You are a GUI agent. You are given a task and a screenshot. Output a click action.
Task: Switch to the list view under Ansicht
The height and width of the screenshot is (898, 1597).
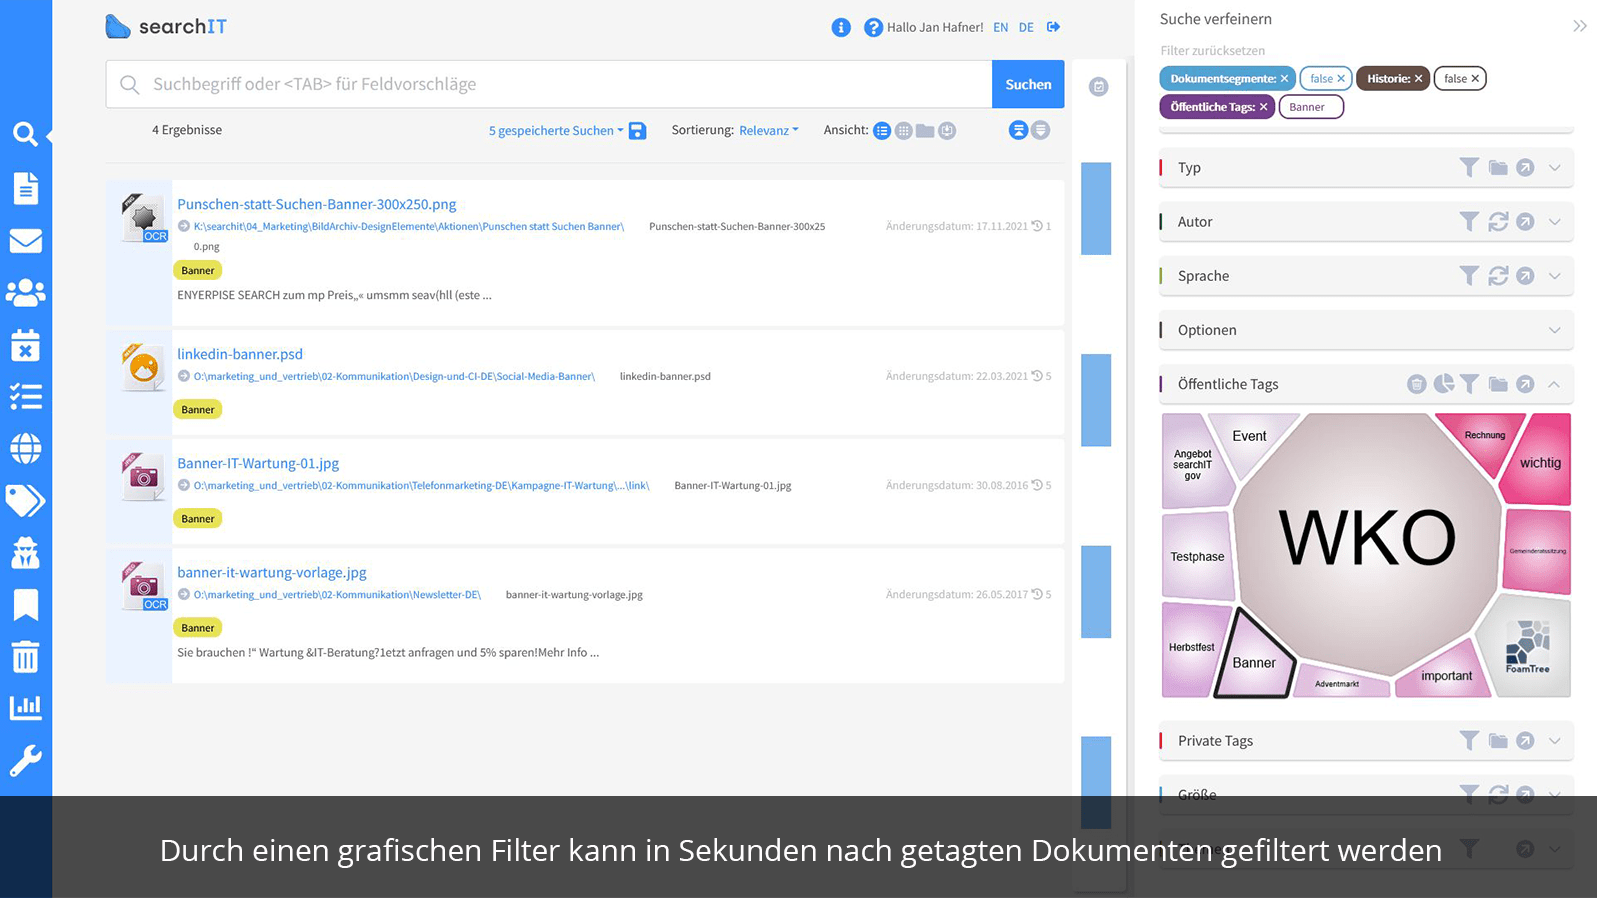tap(881, 130)
